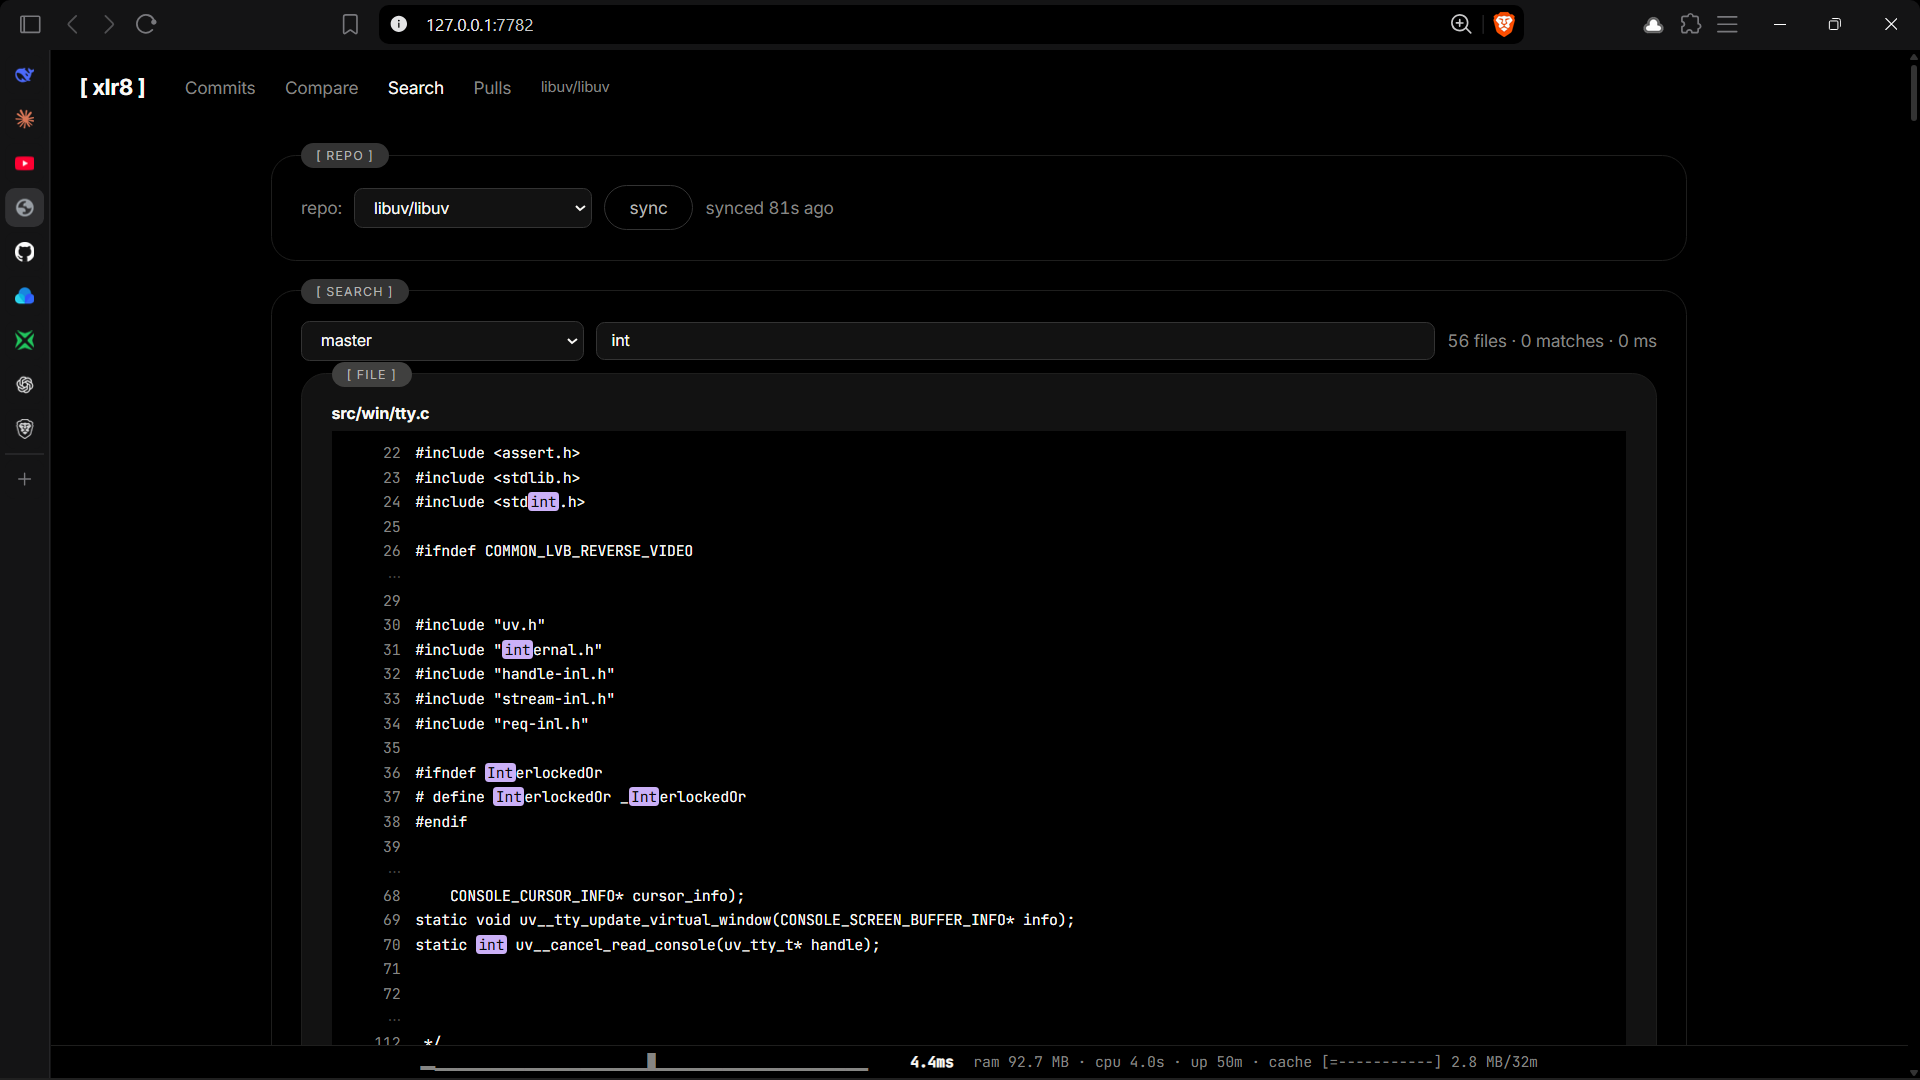Go back with the back arrow
This screenshot has width=1920, height=1080.
tap(73, 24)
